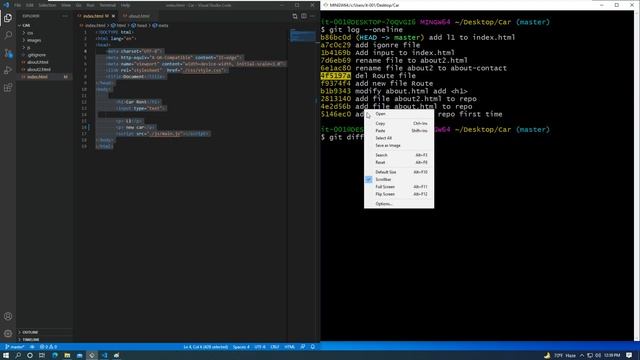Expand the images folder in Explorer
This screenshot has height=360, width=640.
tap(33, 40)
